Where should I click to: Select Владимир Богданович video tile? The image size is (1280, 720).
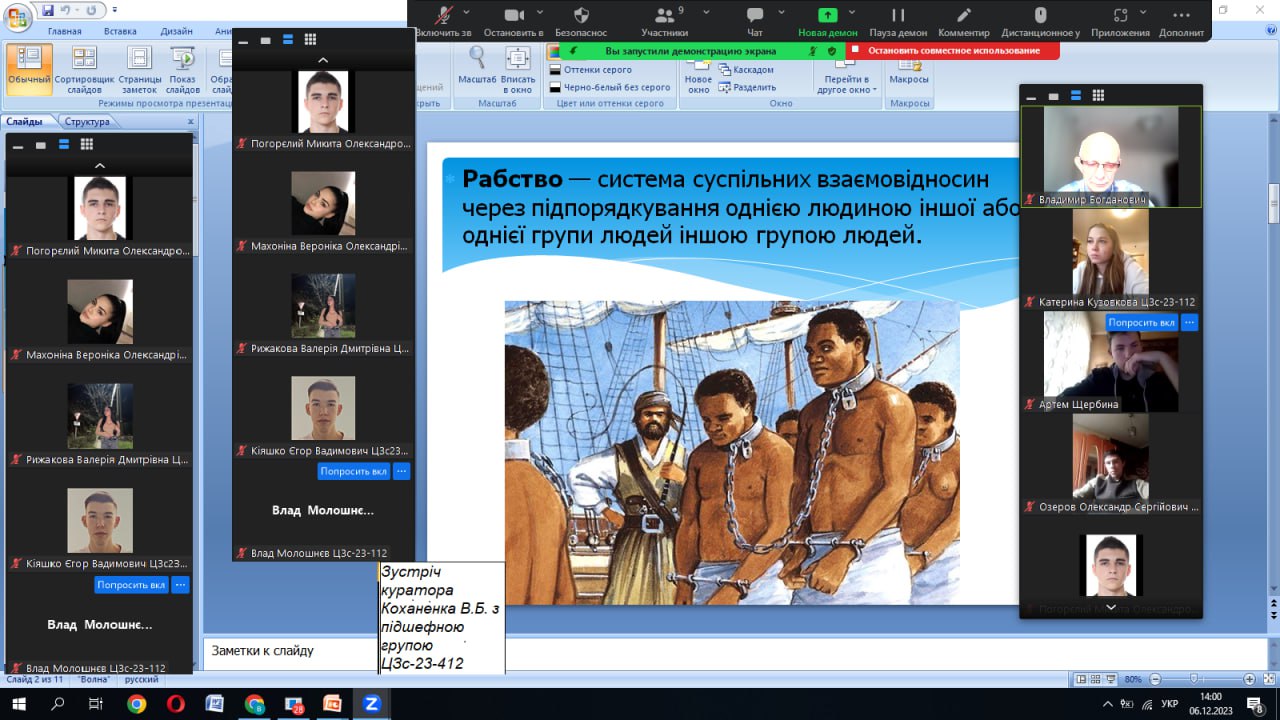(x=1111, y=157)
